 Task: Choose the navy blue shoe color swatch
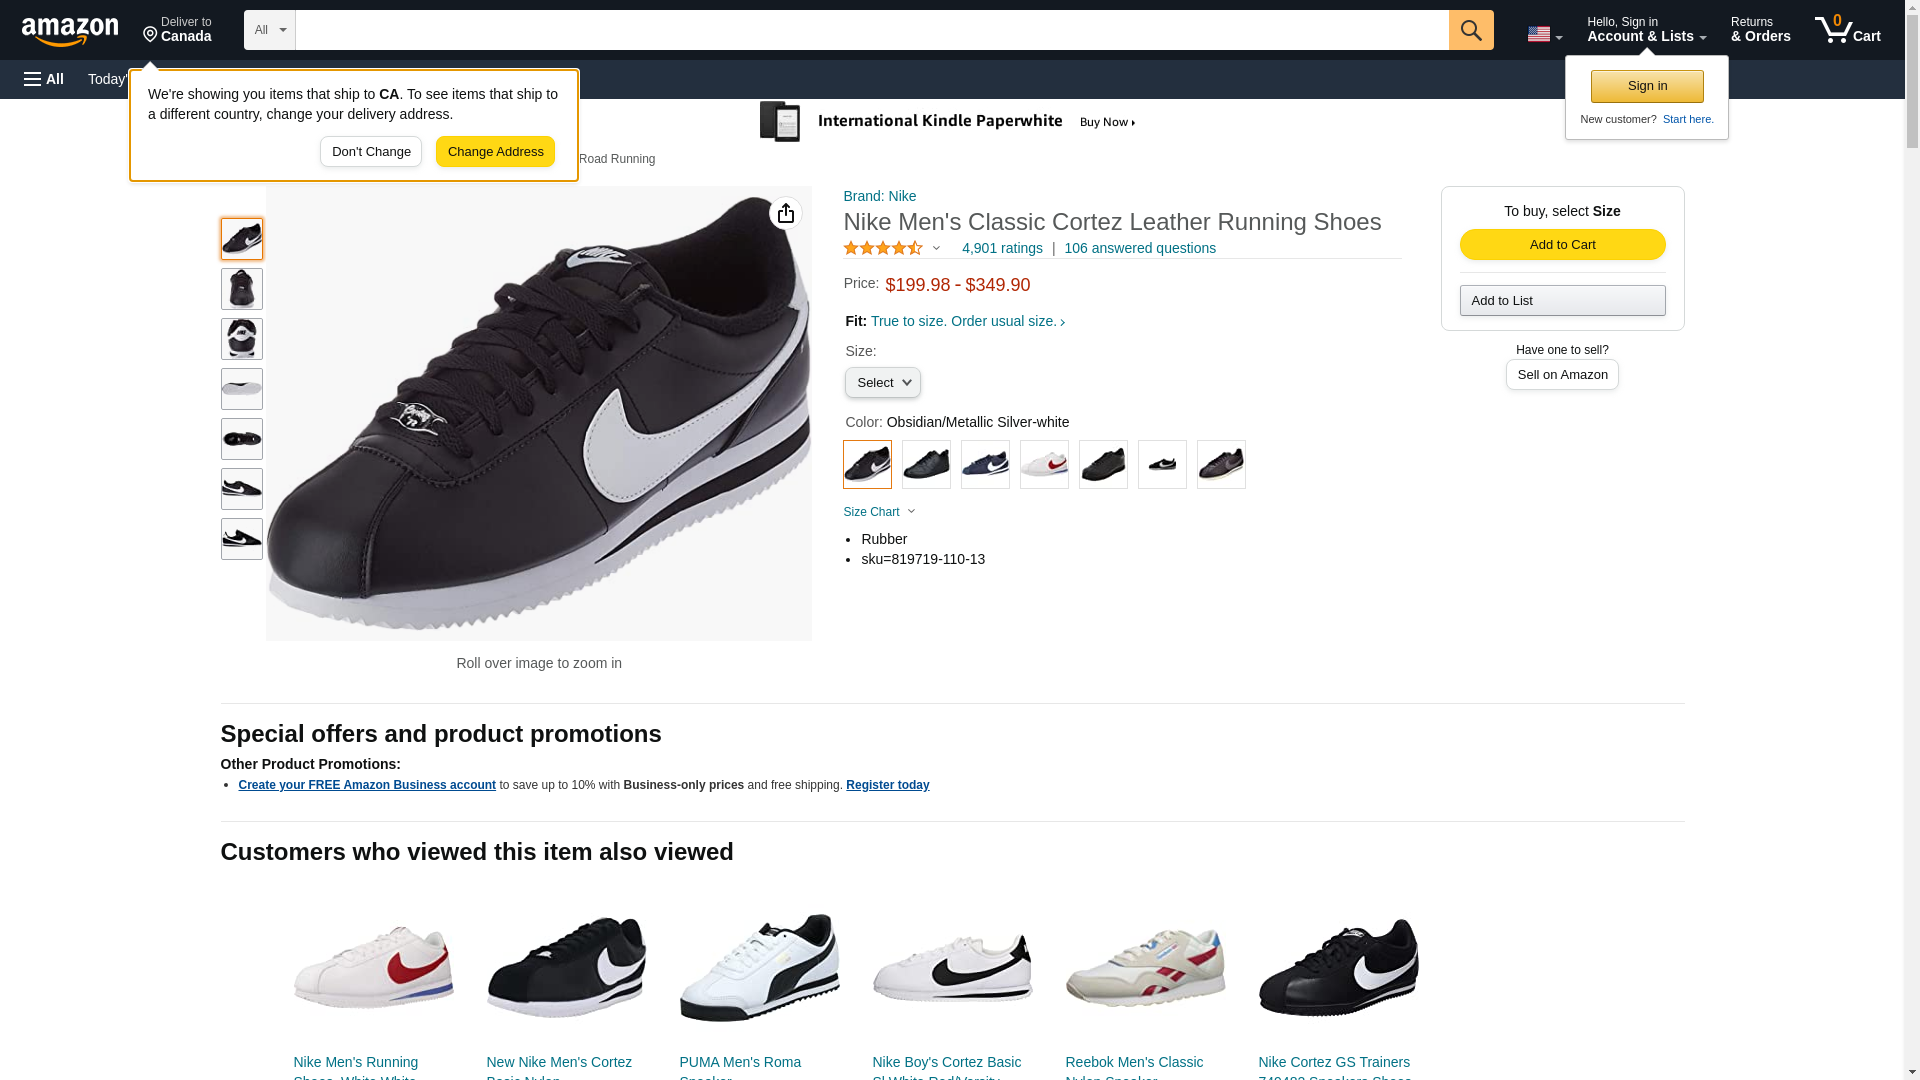pyautogui.click(x=985, y=465)
